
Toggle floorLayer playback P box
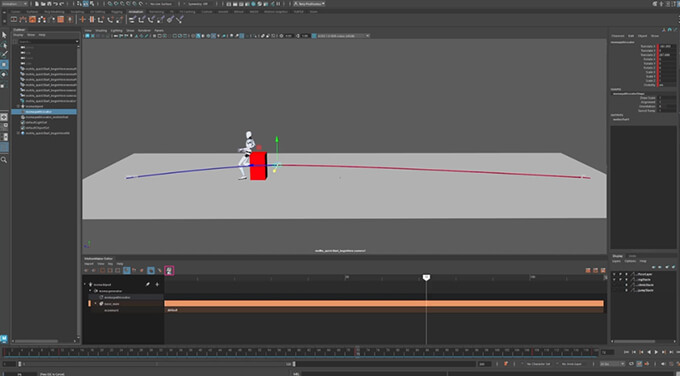(x=621, y=275)
